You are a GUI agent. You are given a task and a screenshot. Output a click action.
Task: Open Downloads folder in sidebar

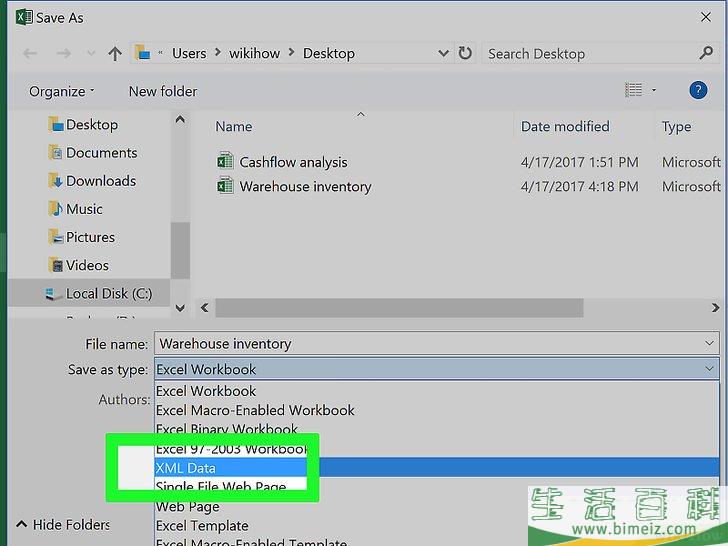(100, 181)
